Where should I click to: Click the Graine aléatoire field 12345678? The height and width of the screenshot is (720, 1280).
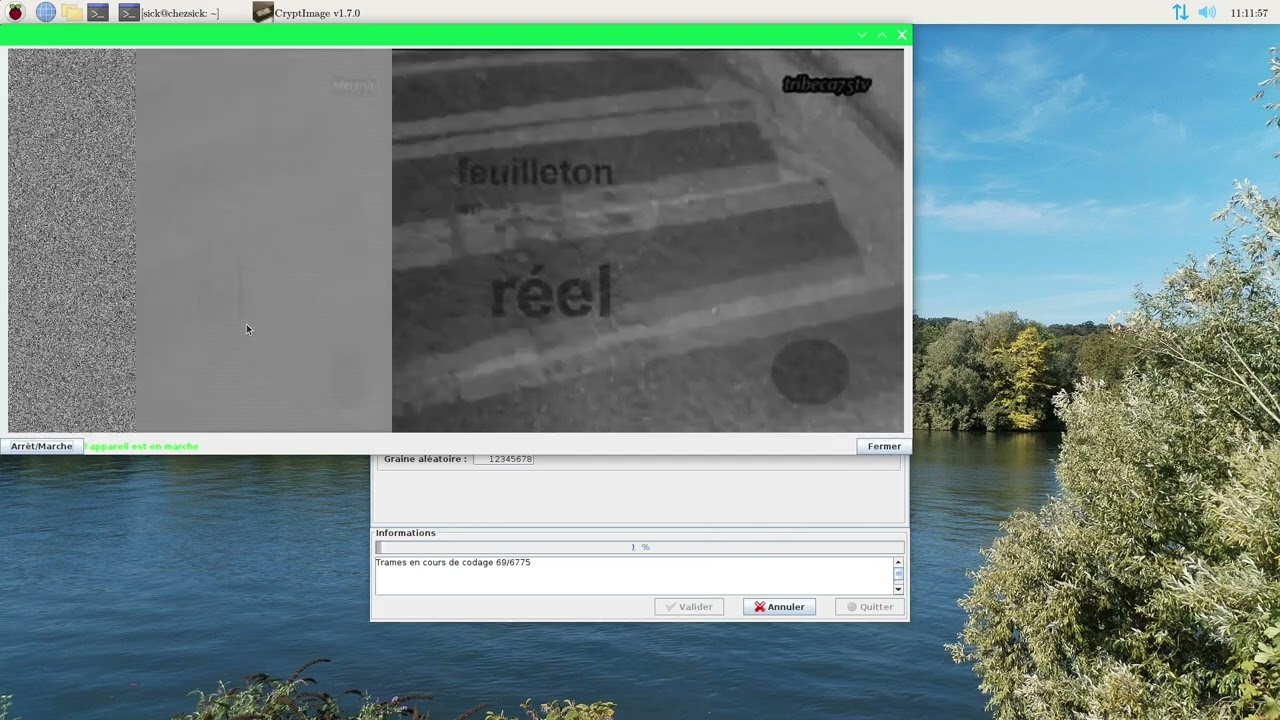pos(503,459)
